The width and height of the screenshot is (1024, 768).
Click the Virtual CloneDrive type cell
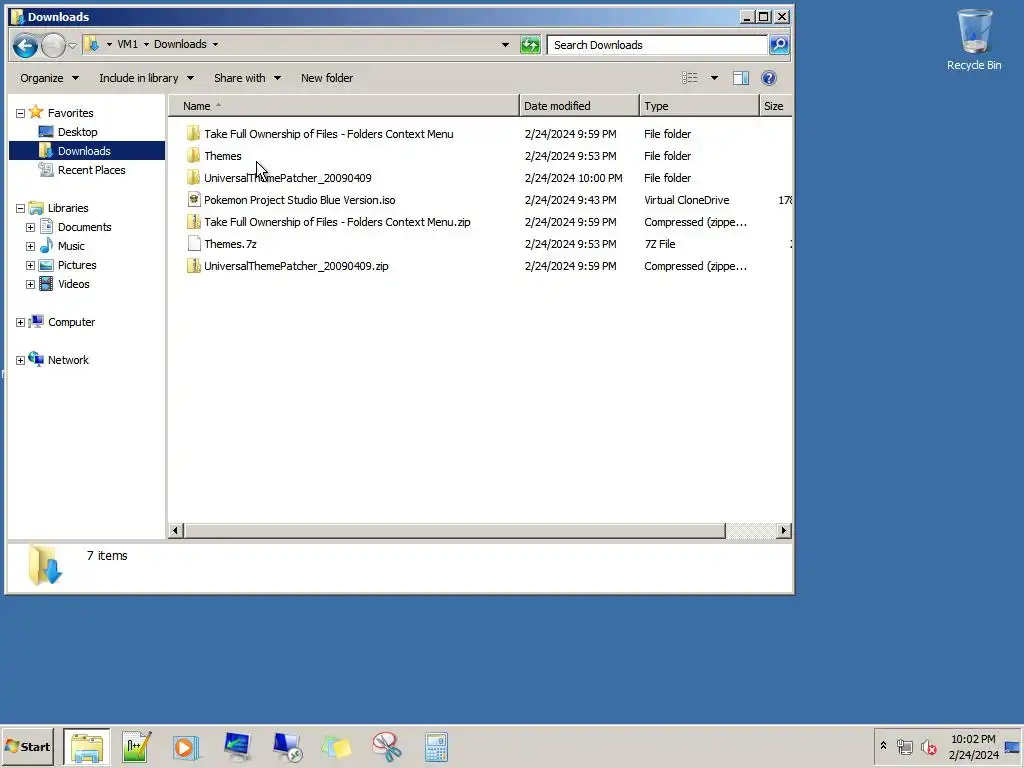coord(686,200)
